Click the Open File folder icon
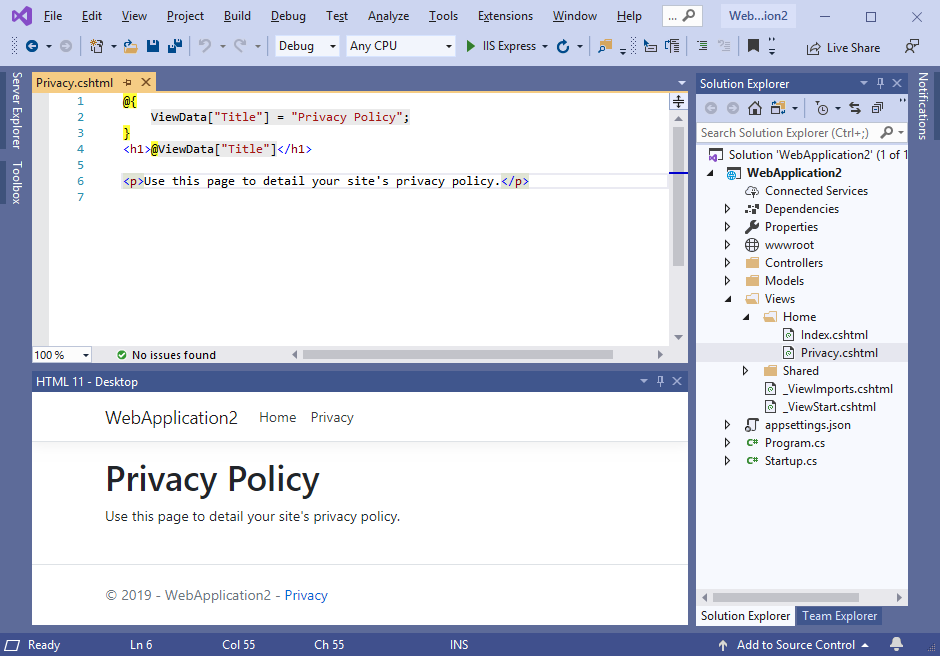The image size is (940, 656). (130, 46)
